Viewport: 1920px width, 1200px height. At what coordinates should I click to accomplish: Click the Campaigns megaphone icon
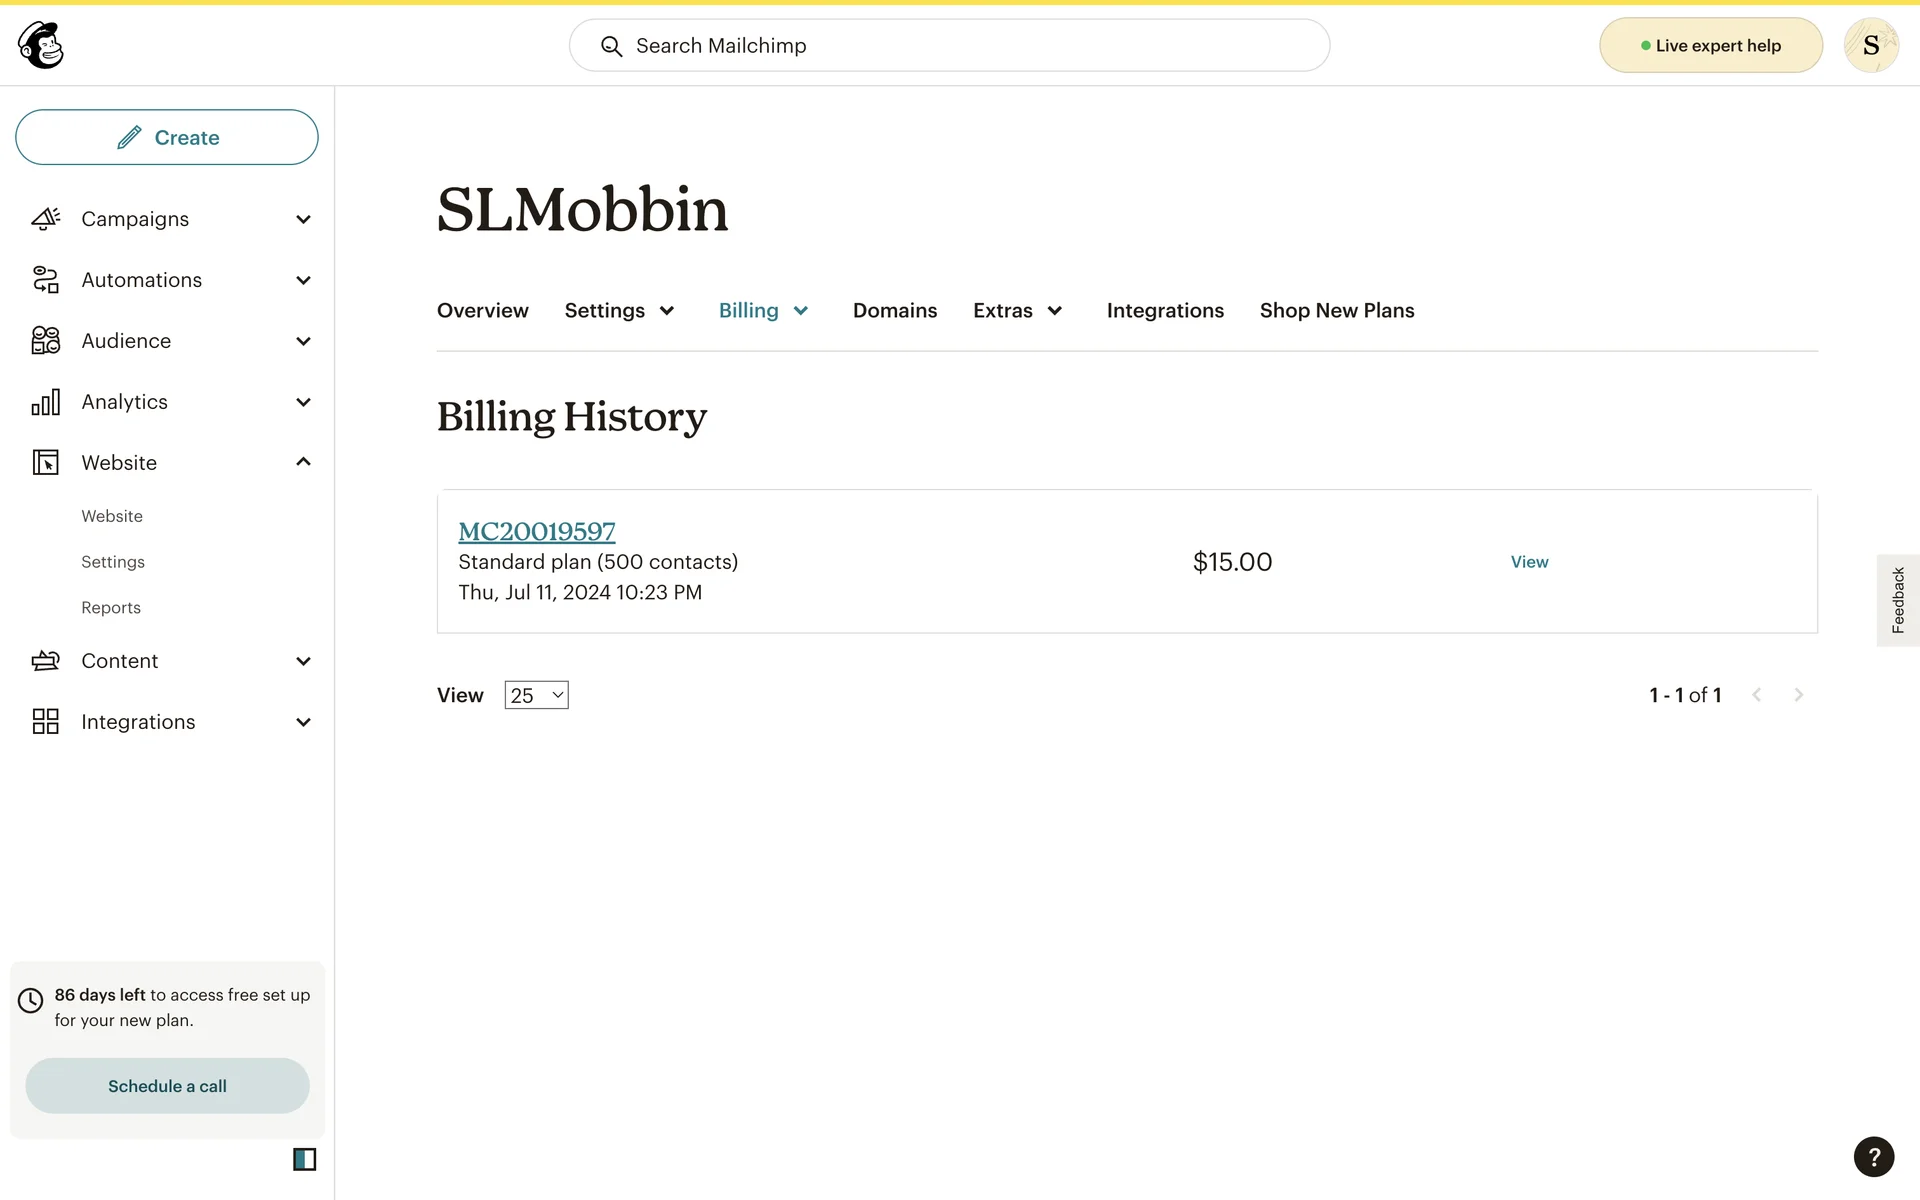(x=46, y=219)
